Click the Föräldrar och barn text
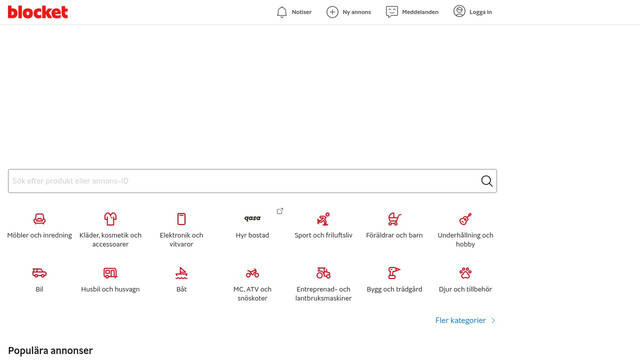Image resolution: width=640 pixels, height=360 pixels. (394, 235)
